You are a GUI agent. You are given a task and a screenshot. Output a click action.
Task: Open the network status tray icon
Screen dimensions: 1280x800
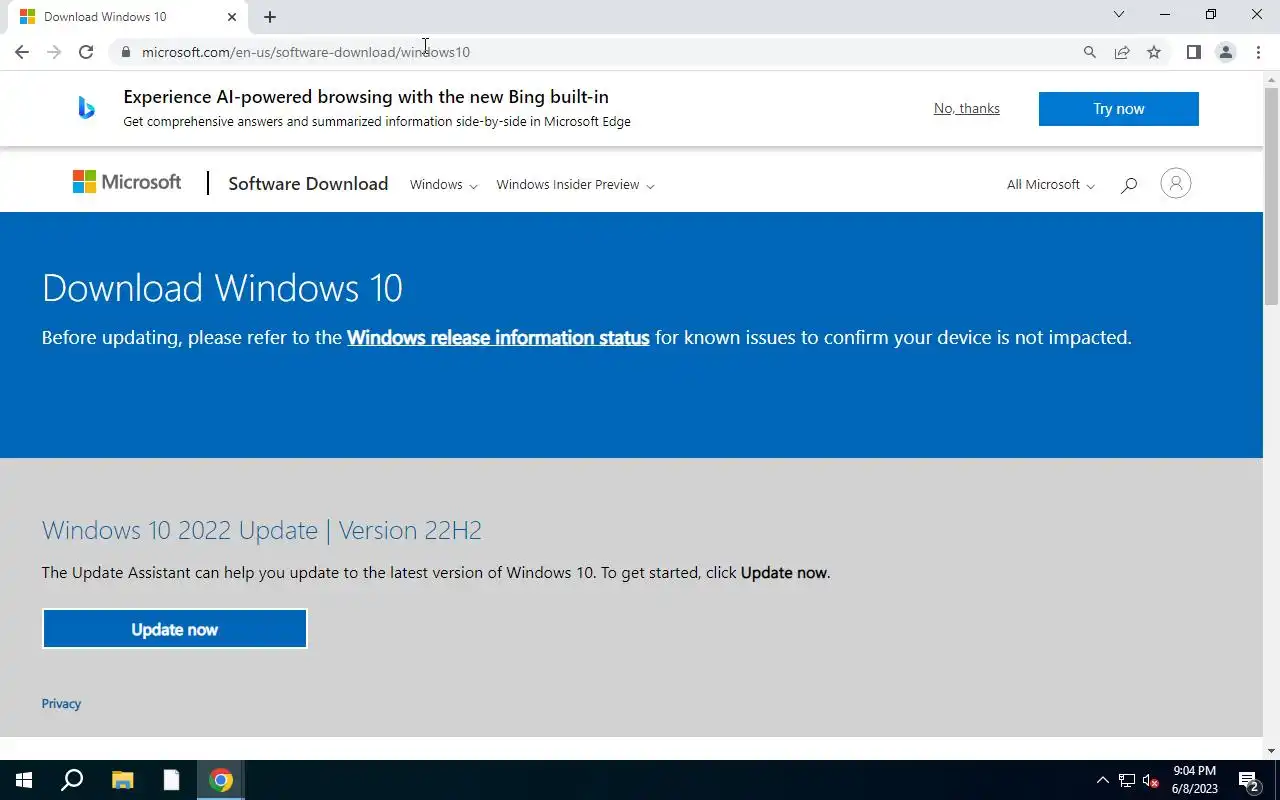pos(1127,780)
